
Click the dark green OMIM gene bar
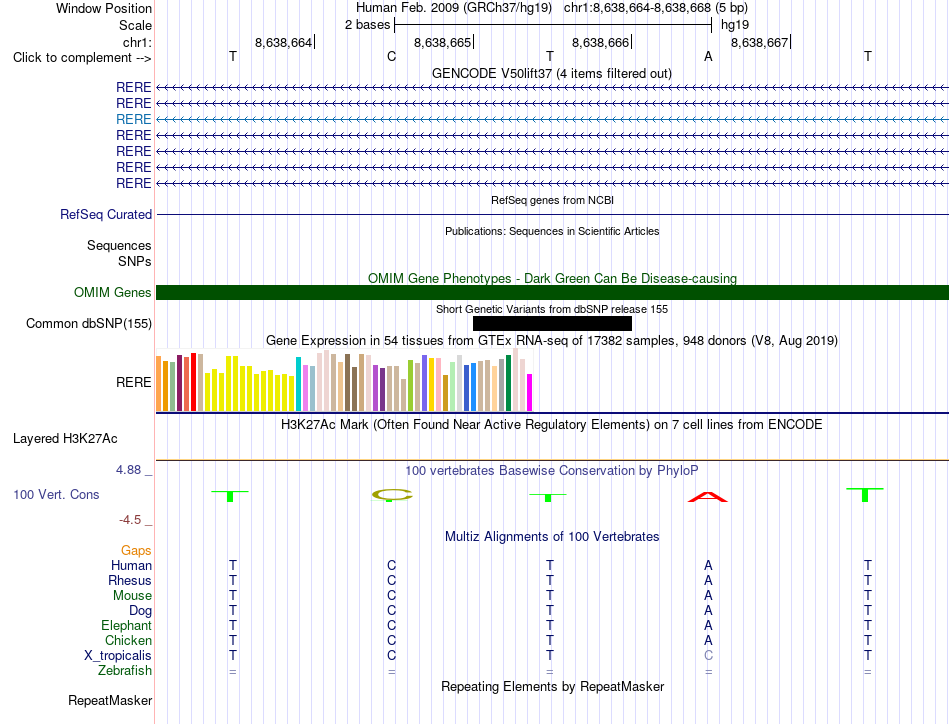pos(552,293)
